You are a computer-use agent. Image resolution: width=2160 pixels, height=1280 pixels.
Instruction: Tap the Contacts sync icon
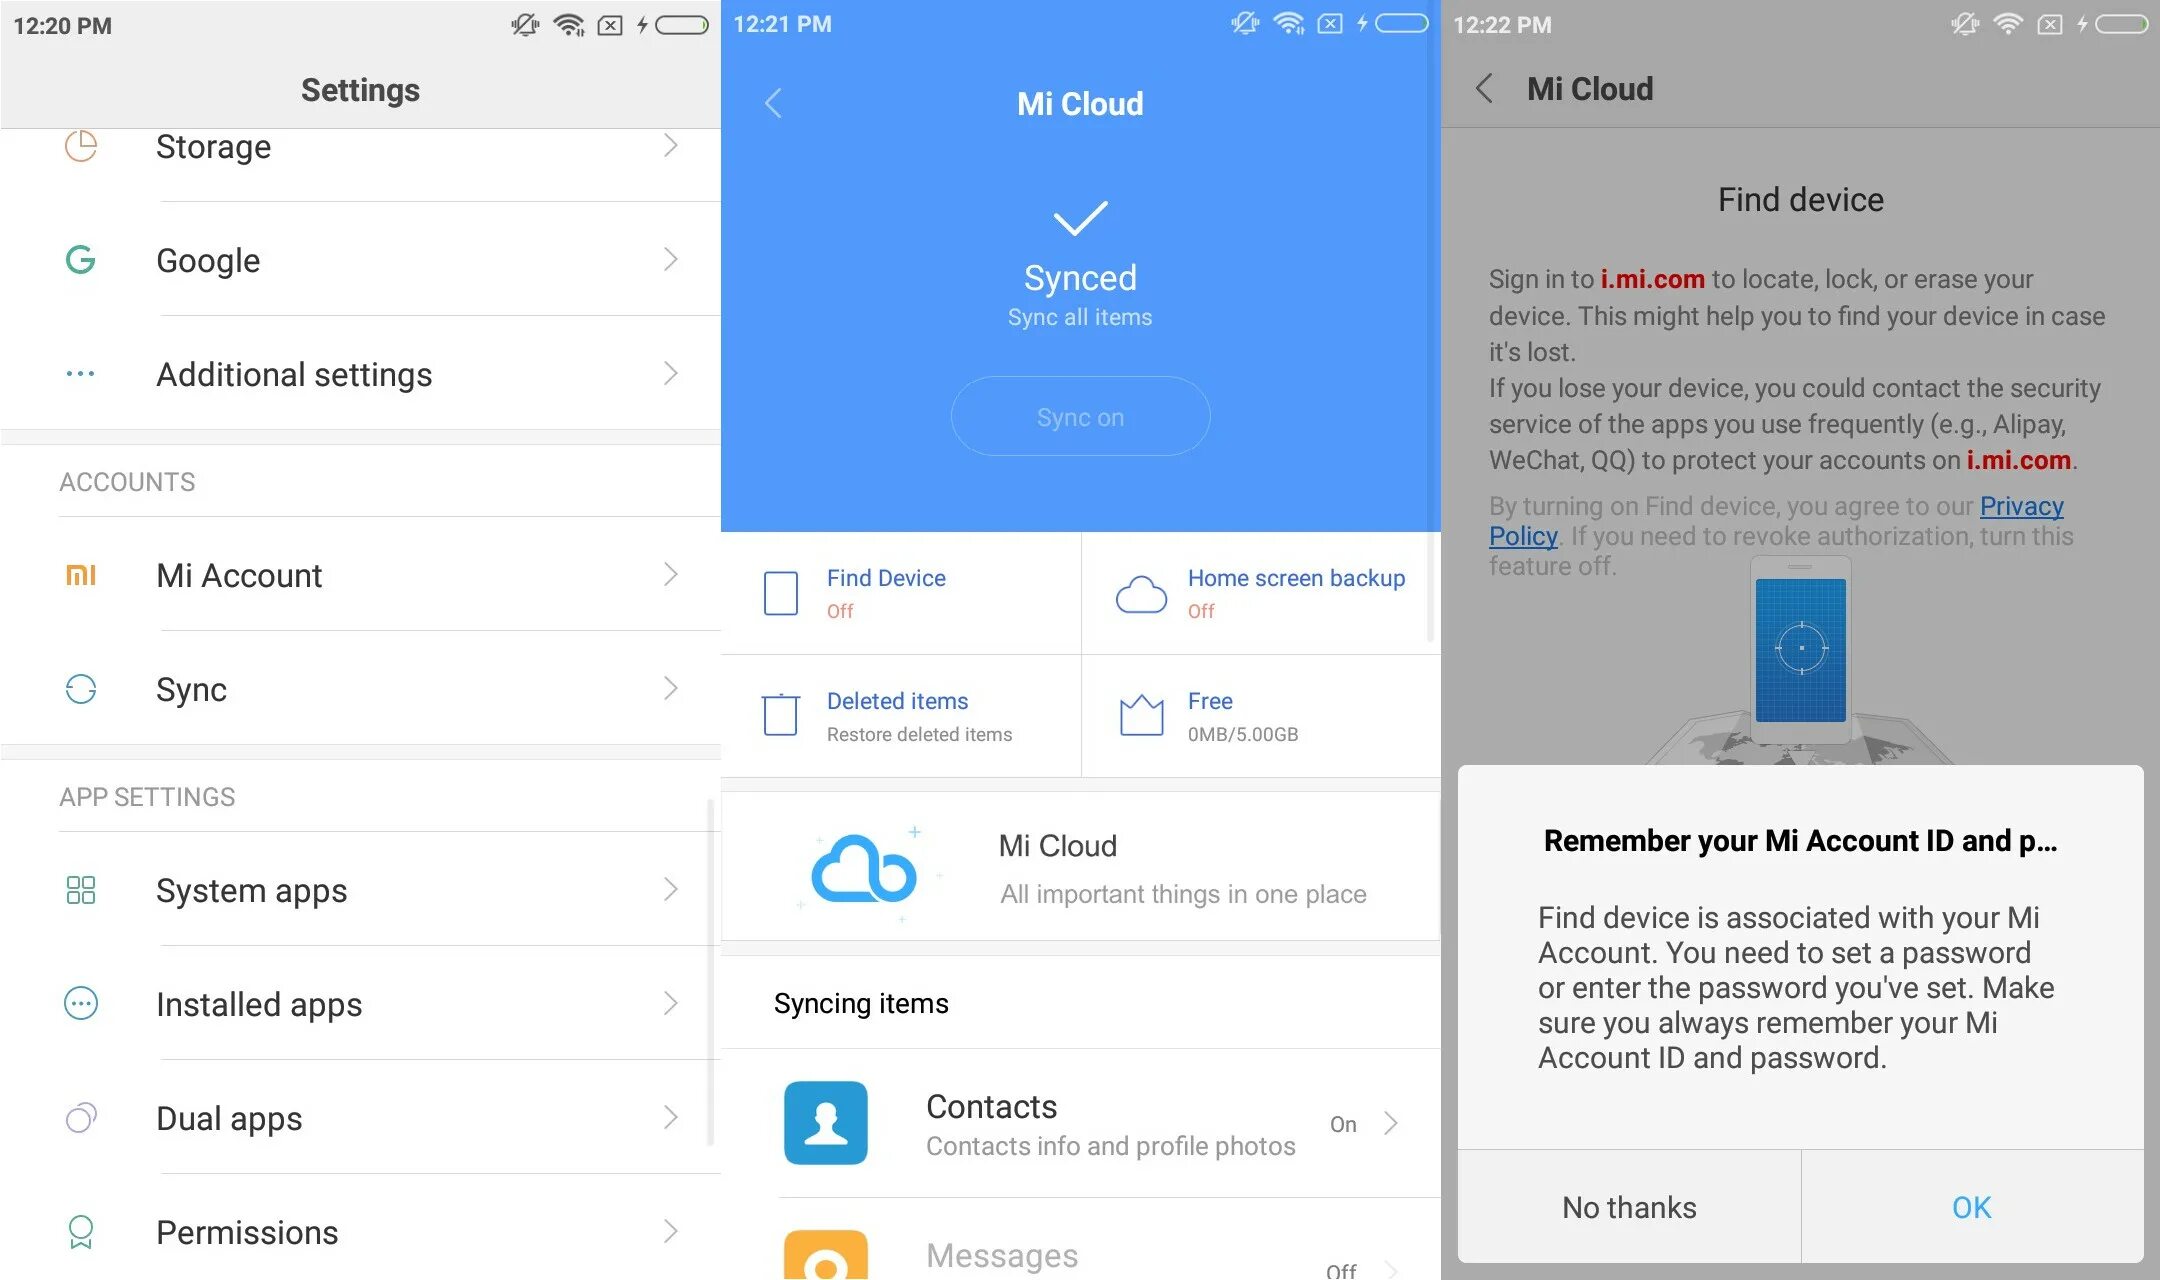coord(823,1122)
